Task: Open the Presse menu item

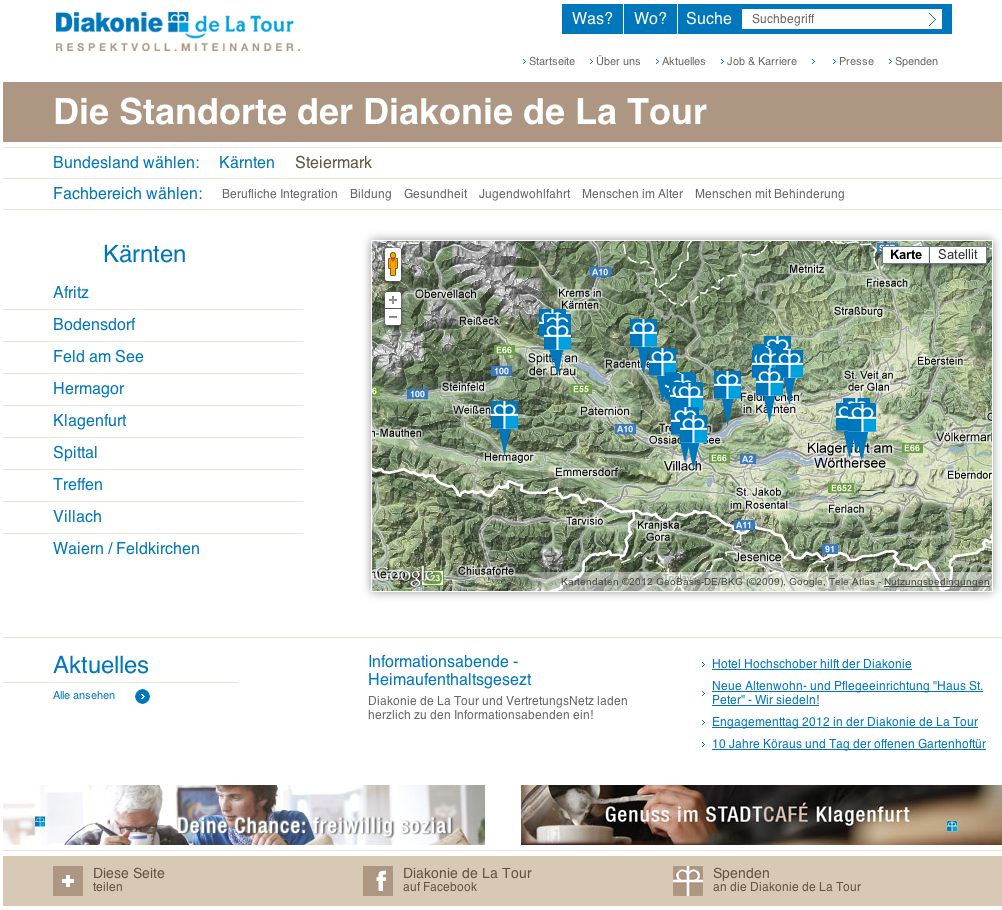Action: point(856,61)
